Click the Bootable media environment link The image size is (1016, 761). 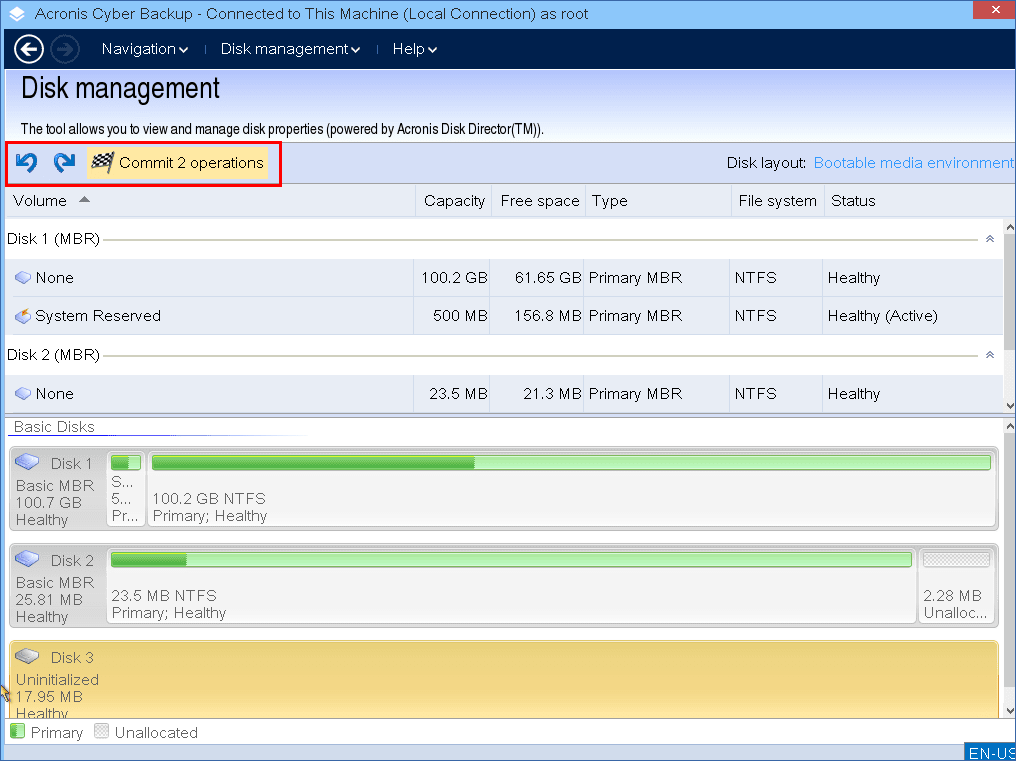911,162
